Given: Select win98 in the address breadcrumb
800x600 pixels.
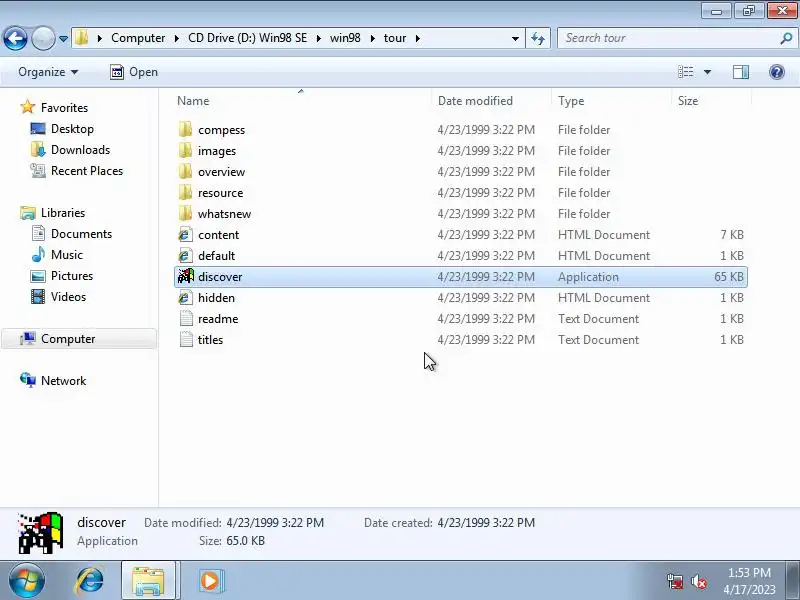Looking at the screenshot, I should click(345, 38).
